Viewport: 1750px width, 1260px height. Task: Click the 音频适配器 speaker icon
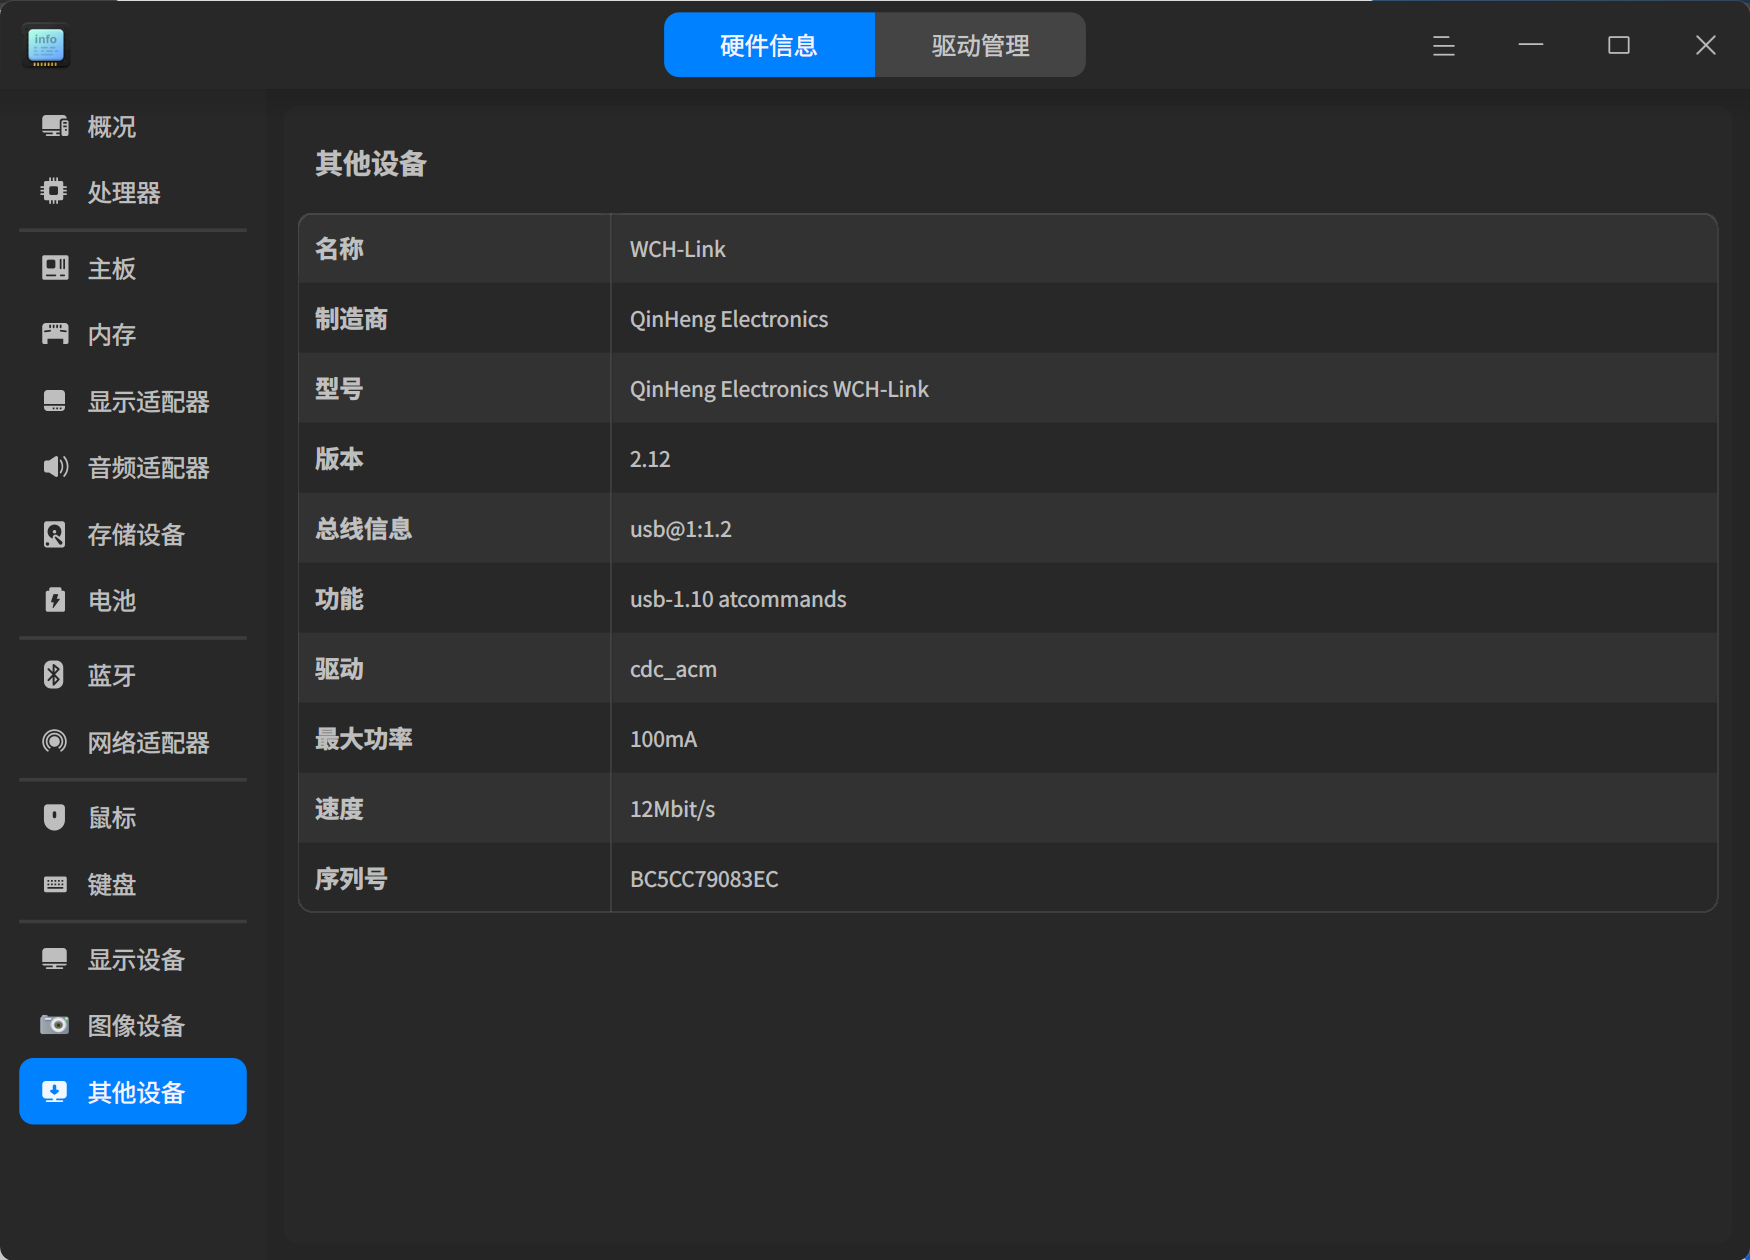[x=55, y=467]
